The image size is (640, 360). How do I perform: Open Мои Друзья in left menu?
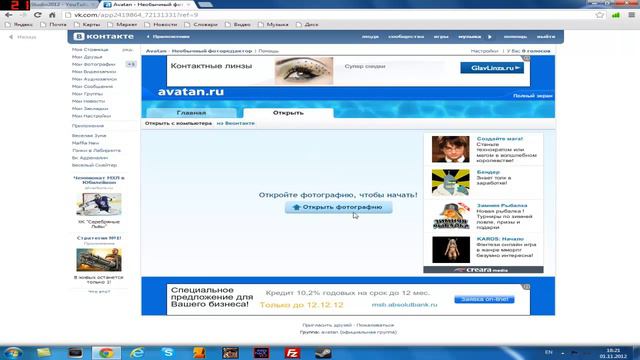(x=87, y=57)
